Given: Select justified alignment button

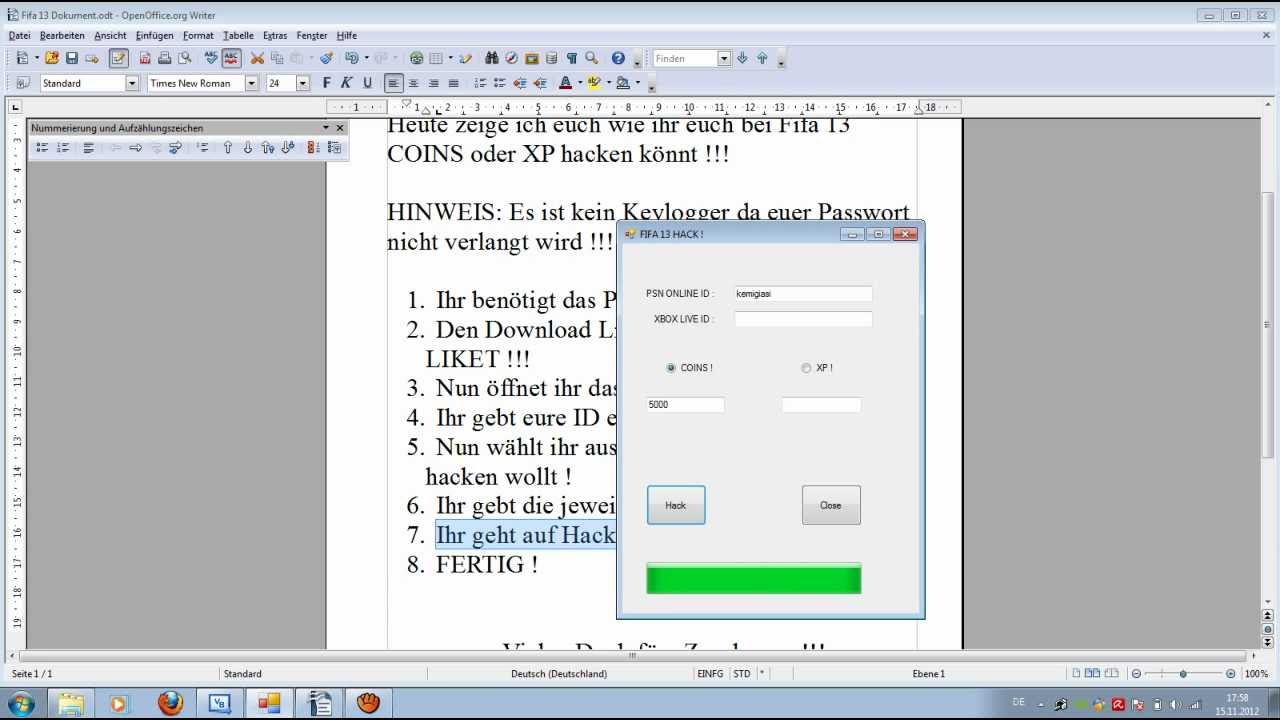Looking at the screenshot, I should pos(454,83).
